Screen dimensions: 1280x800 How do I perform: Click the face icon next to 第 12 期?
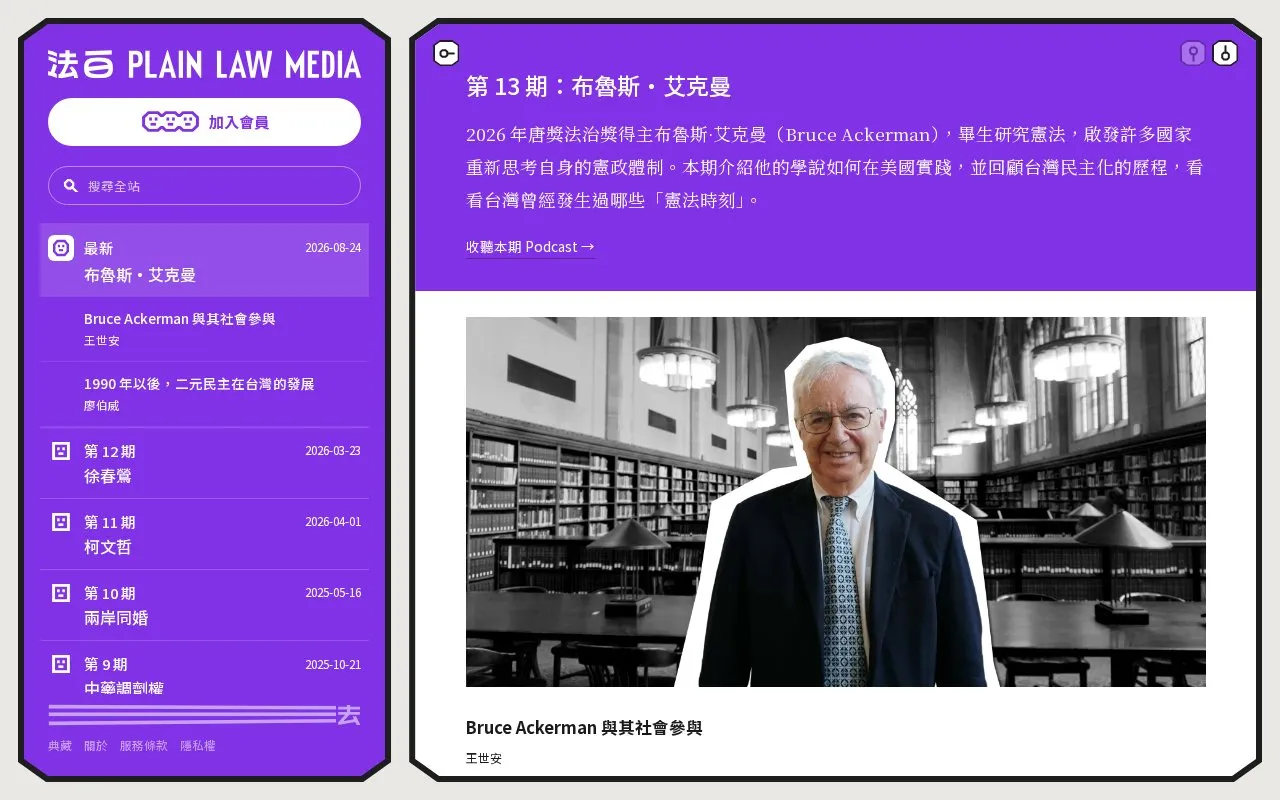61,451
